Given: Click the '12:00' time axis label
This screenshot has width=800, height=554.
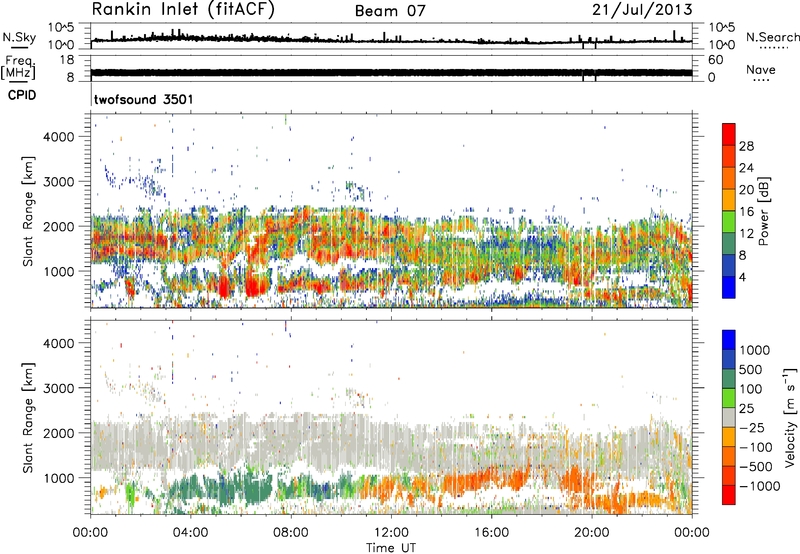Looking at the screenshot, I should 391,533.
